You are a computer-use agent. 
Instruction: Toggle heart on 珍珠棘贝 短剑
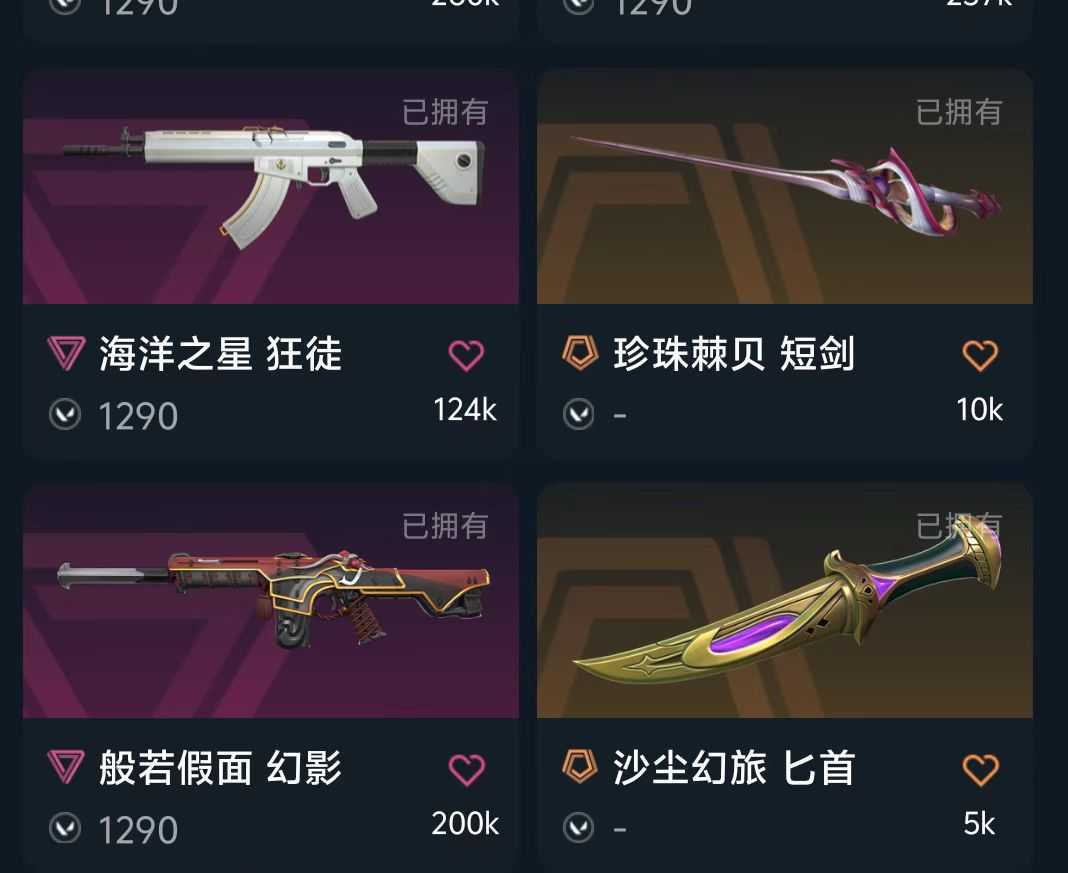click(x=980, y=355)
